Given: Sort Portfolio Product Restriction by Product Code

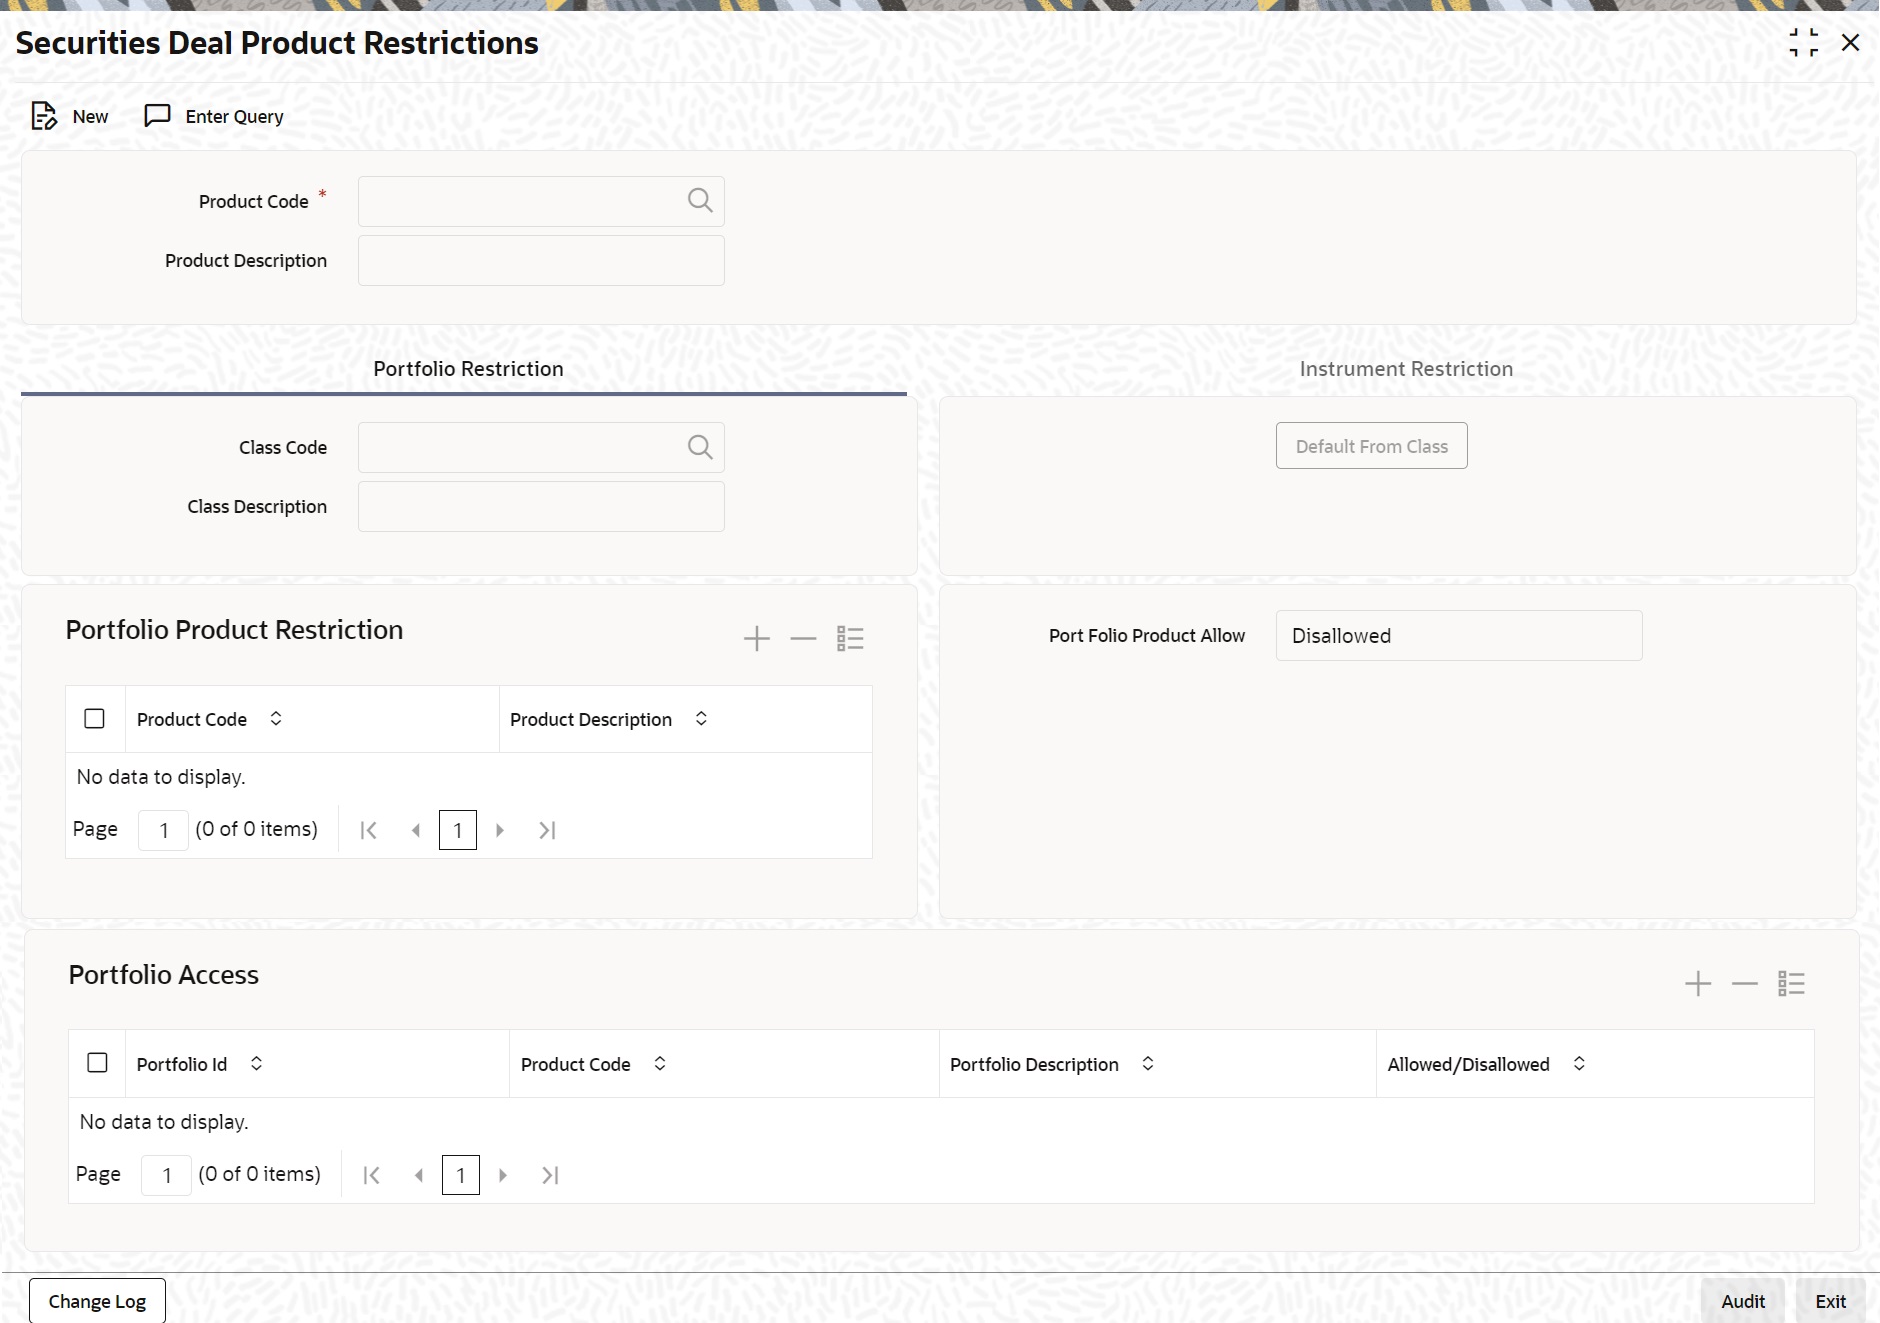Looking at the screenshot, I should (276, 719).
